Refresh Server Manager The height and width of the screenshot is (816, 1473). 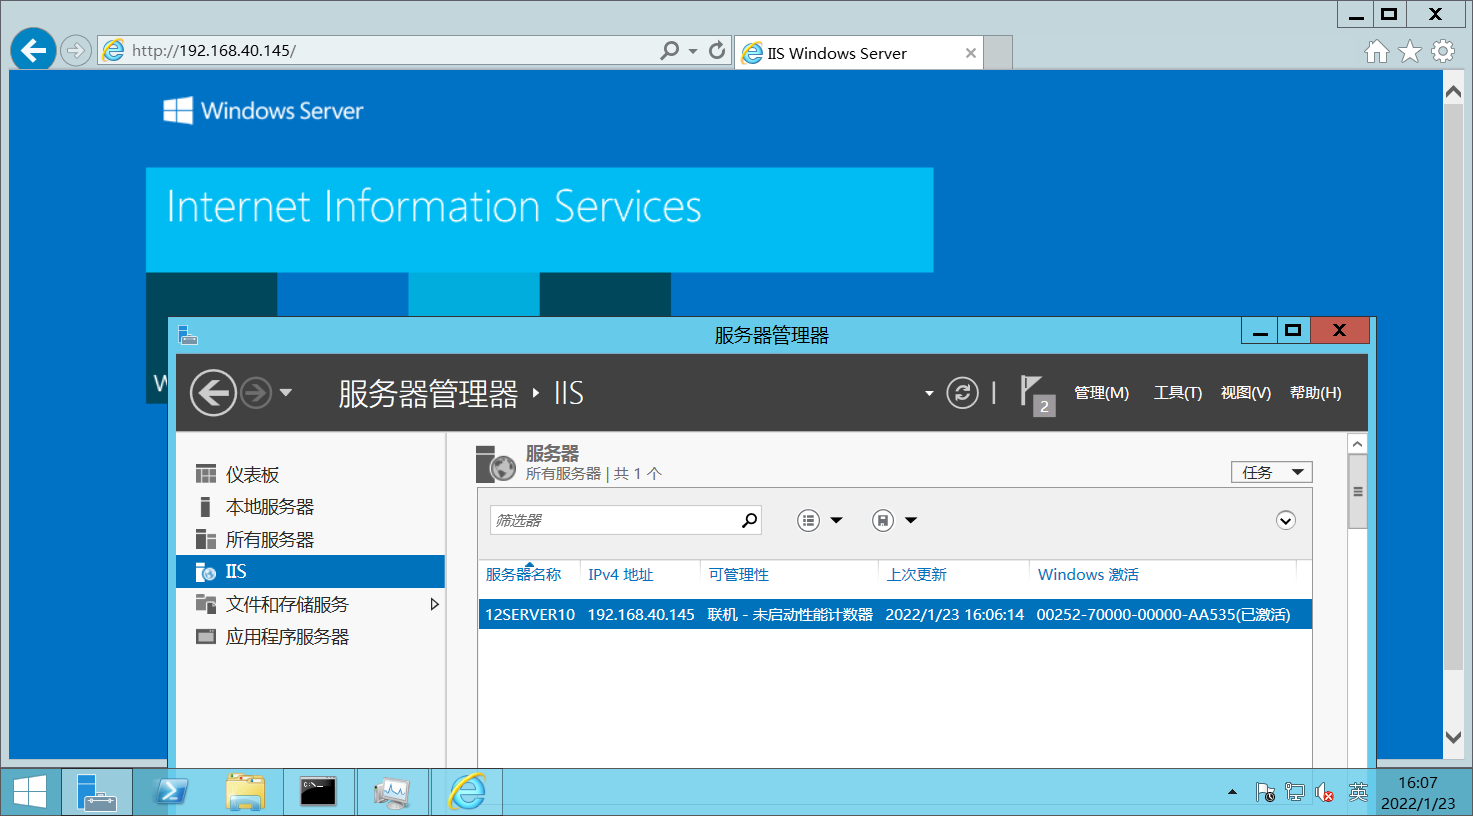point(962,393)
